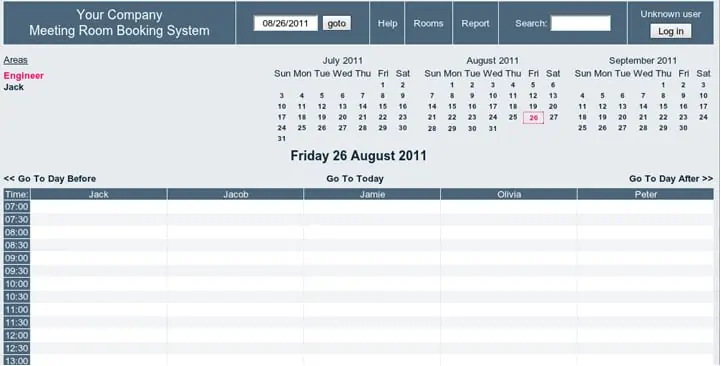Open the Rooms menu item
Image resolution: width=721 pixels, height=366 pixels.
point(428,23)
